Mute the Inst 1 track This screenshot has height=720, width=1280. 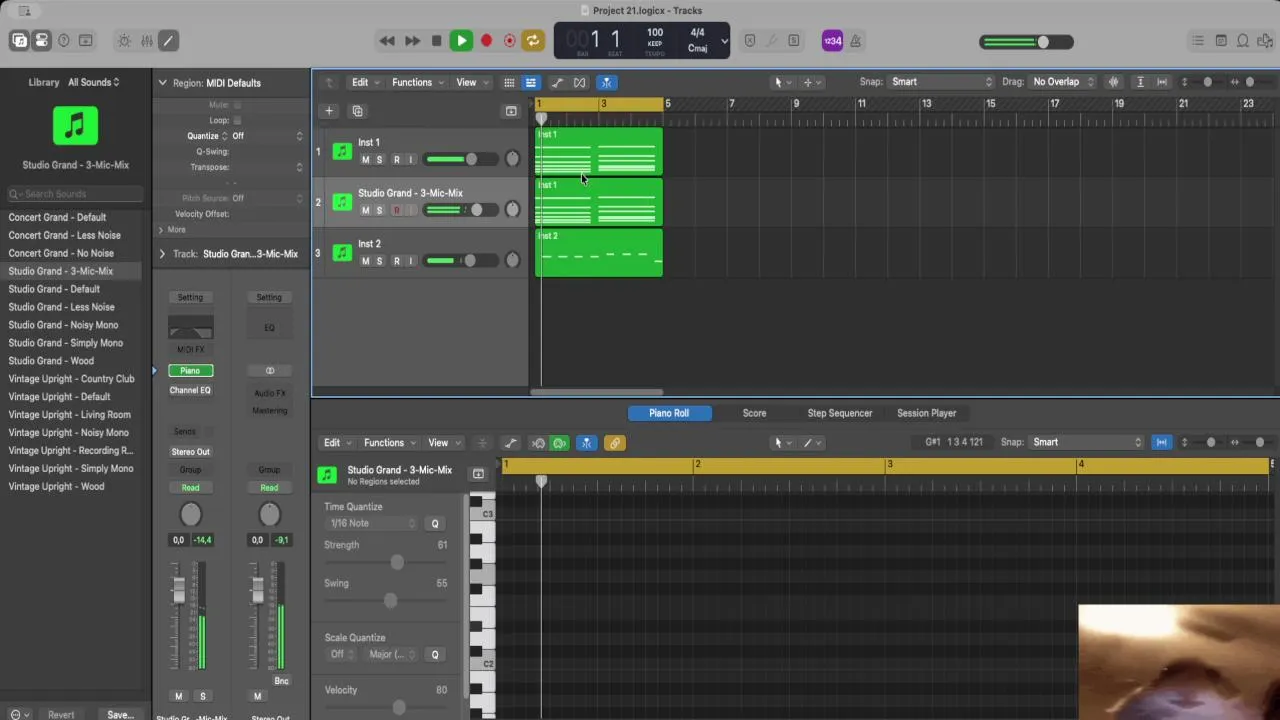365,160
